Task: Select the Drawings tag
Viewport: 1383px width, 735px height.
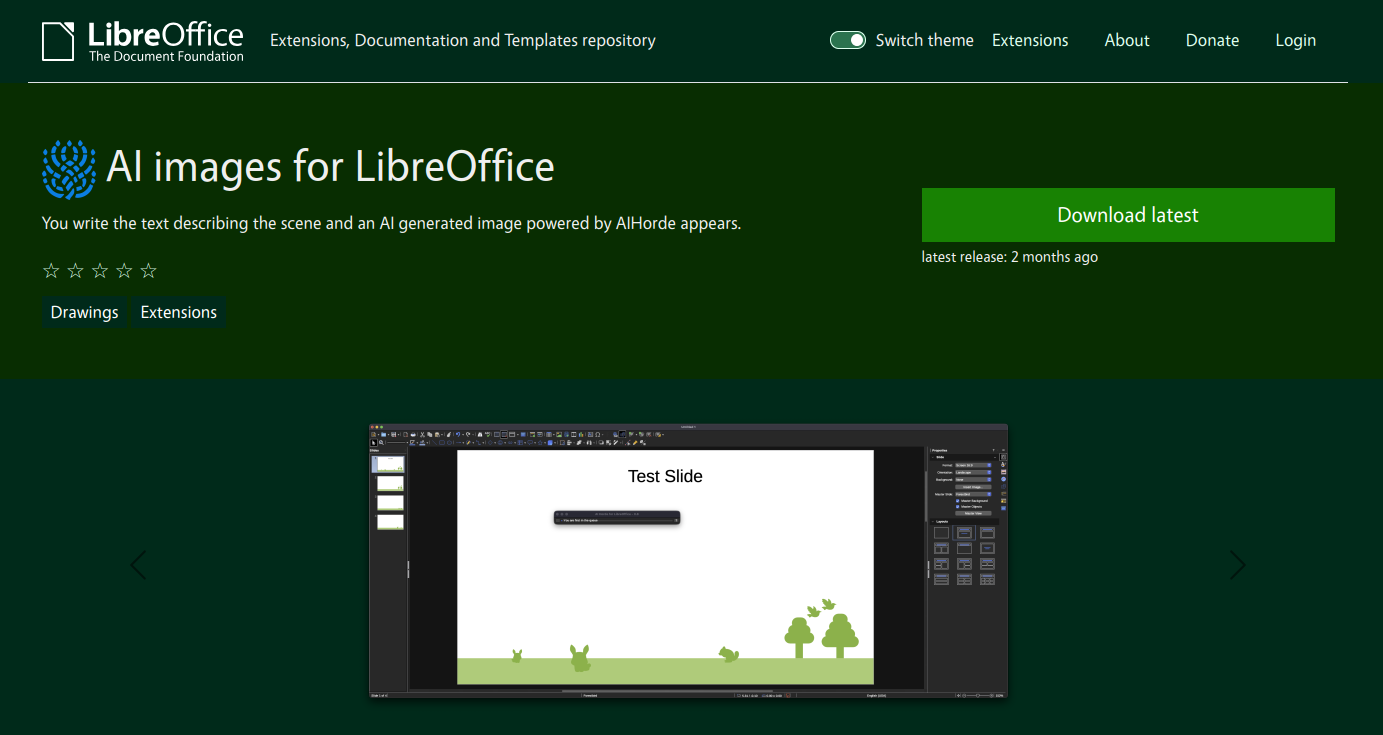Action: coord(85,312)
